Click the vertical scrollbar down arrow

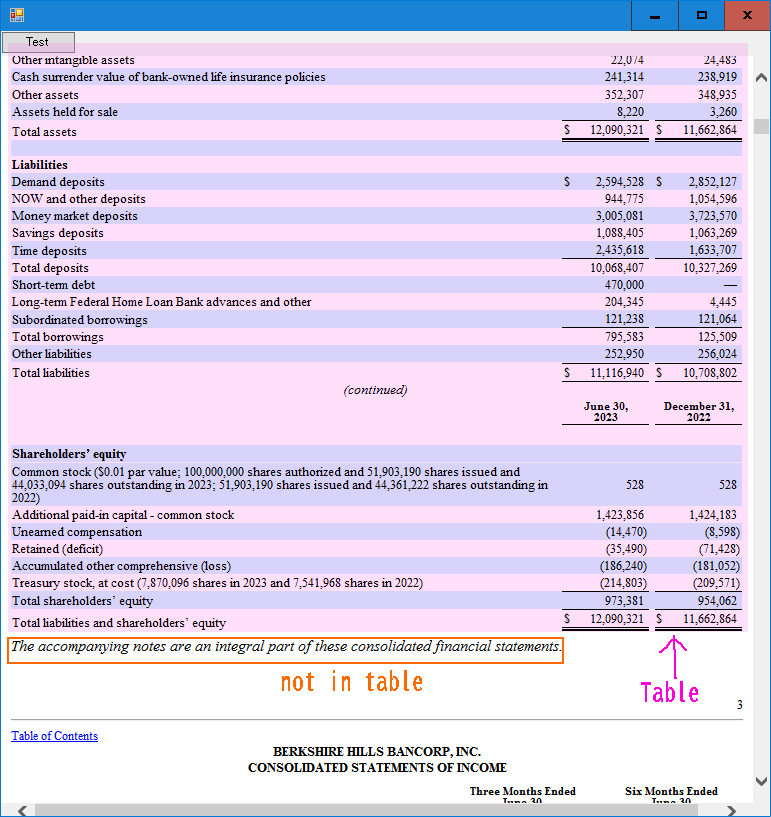tap(761, 781)
